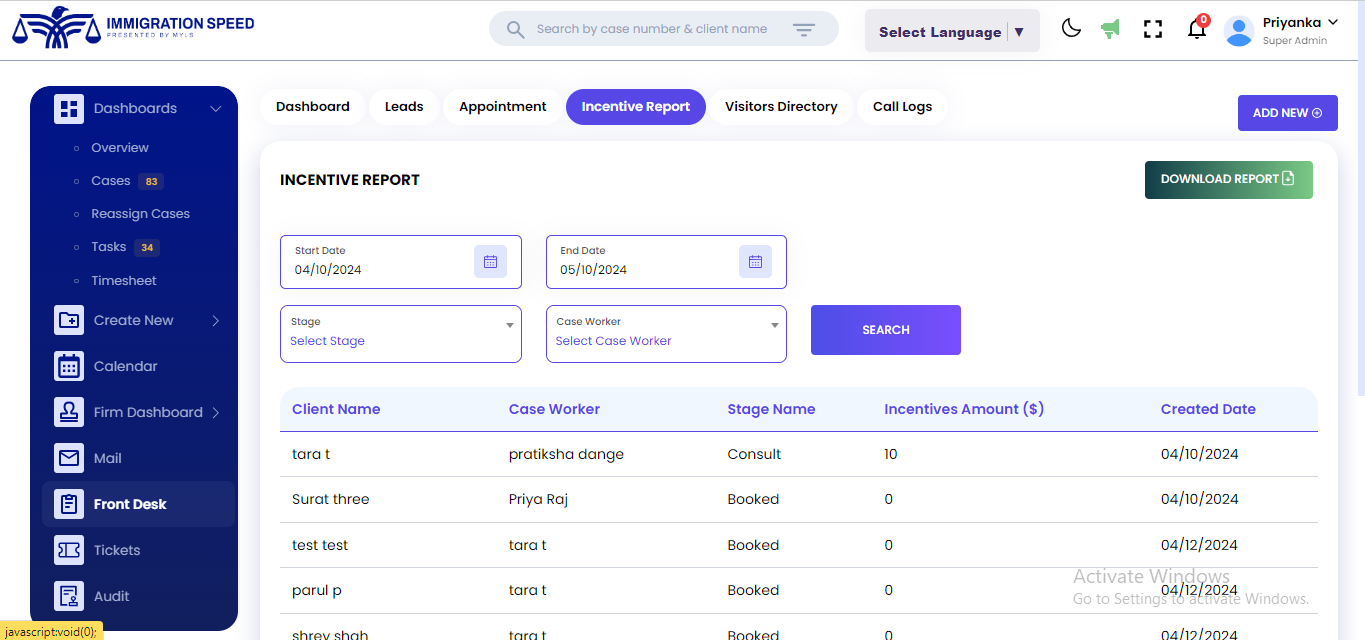Open the Tickets section

pyautogui.click(x=116, y=550)
